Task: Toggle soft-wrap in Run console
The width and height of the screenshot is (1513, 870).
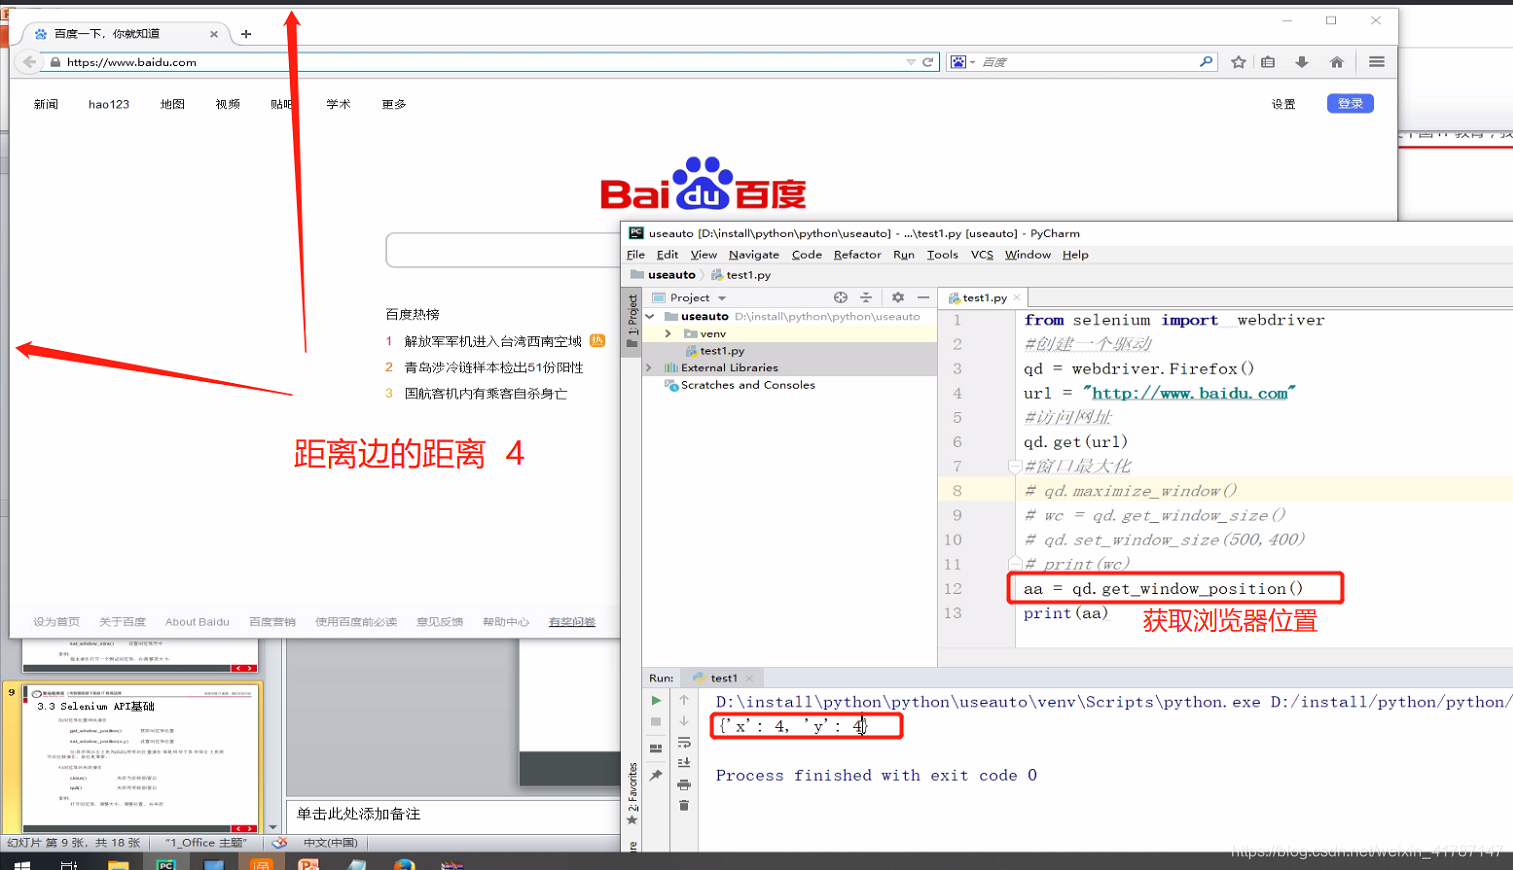Action: 684,743
